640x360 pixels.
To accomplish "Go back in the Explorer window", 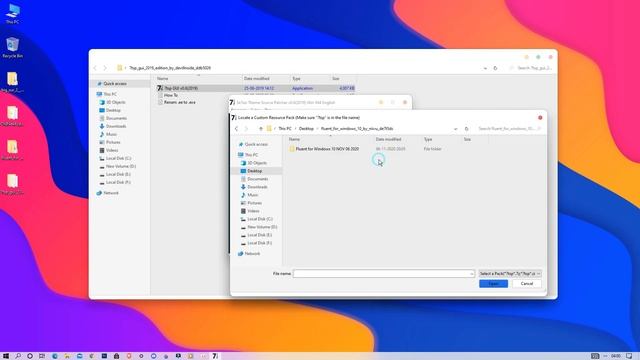I will (x=95, y=68).
